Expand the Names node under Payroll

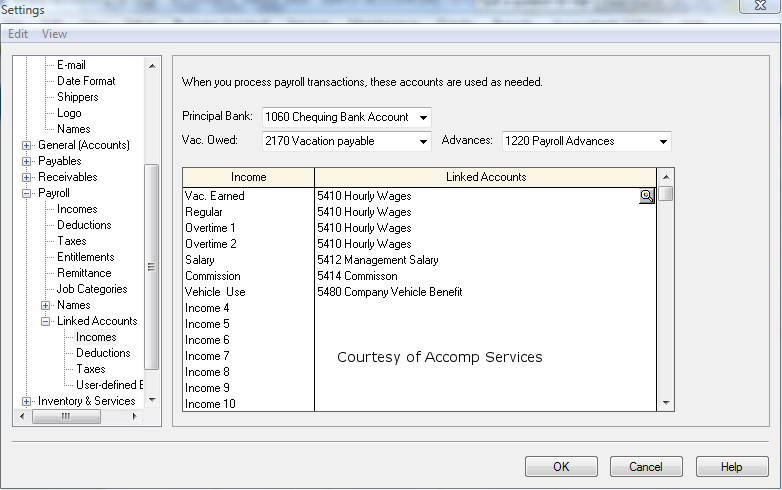[45, 306]
